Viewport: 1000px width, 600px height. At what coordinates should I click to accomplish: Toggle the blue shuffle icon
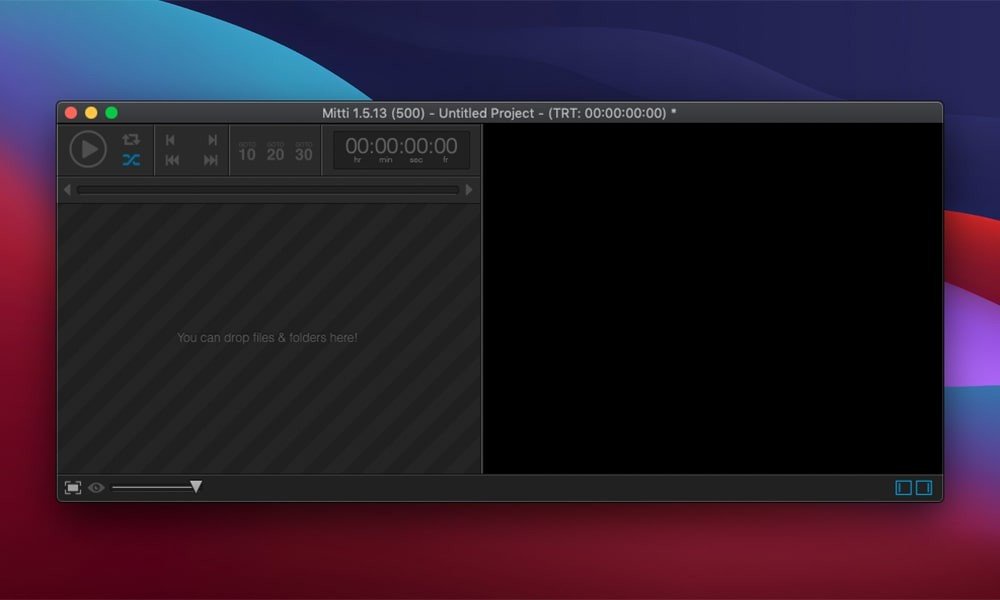pyautogui.click(x=131, y=160)
